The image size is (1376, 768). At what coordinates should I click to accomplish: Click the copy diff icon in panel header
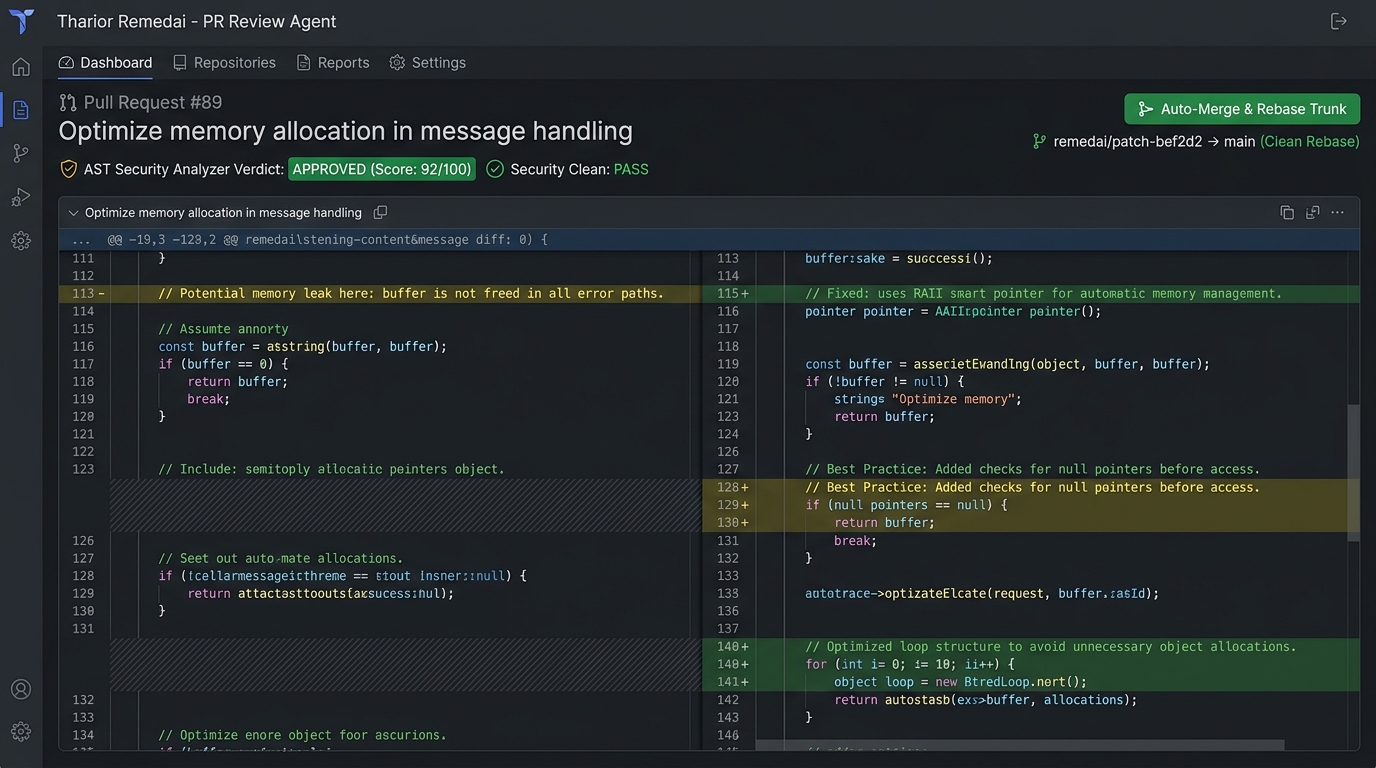point(1287,212)
